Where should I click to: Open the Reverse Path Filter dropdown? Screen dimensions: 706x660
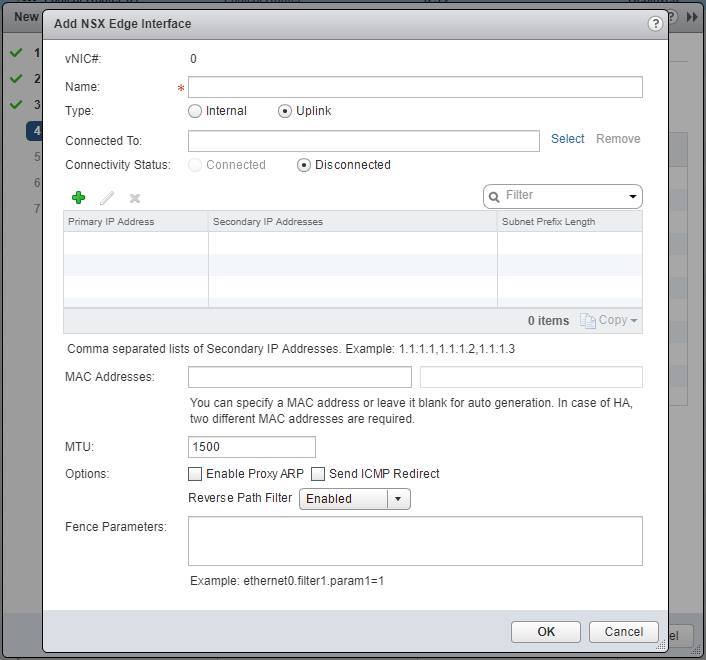click(397, 498)
